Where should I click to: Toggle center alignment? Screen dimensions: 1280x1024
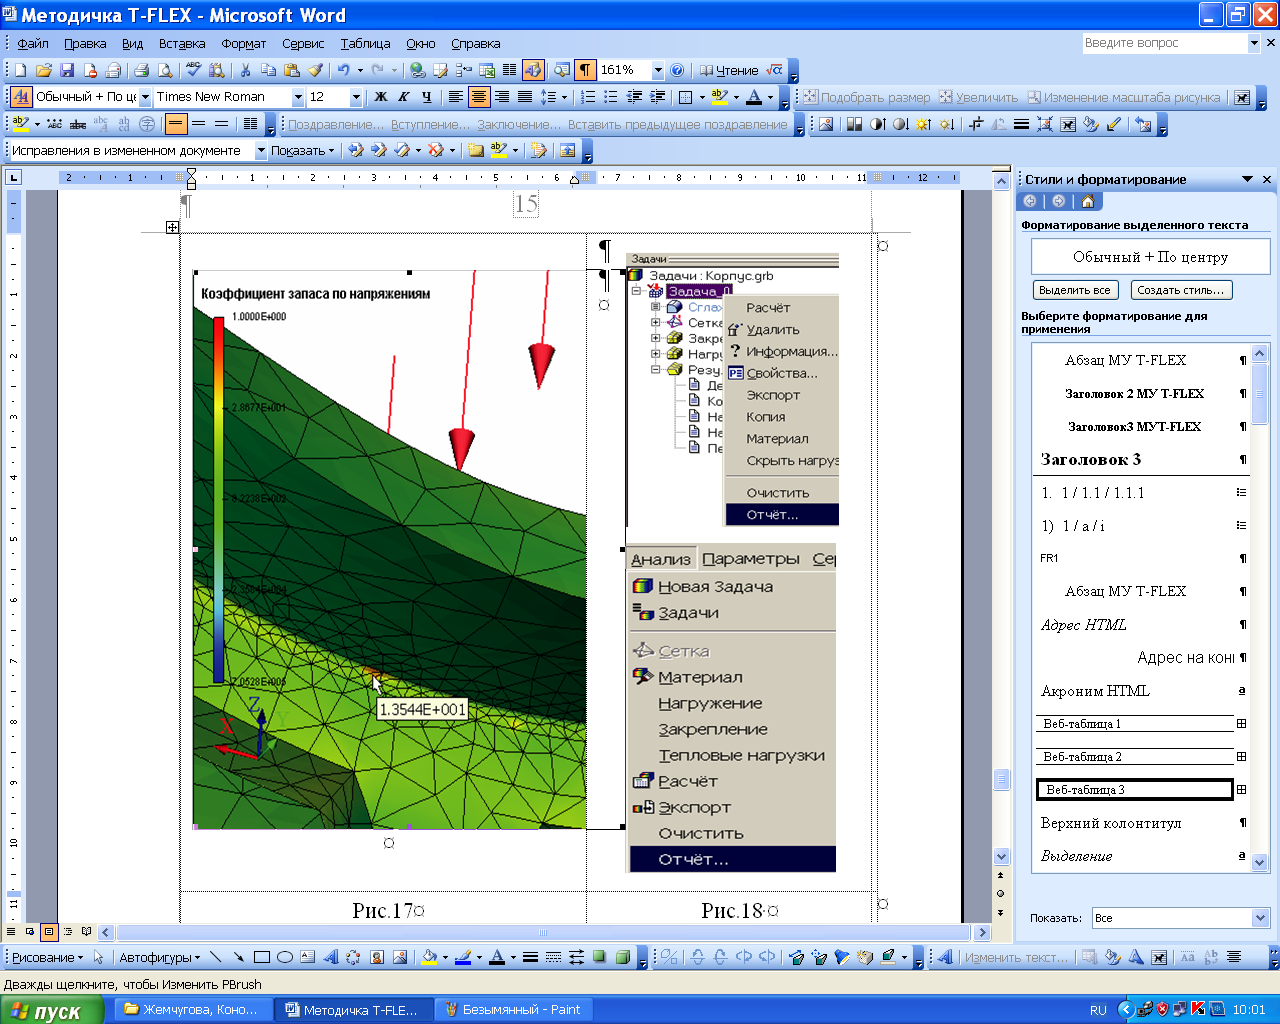(478, 97)
